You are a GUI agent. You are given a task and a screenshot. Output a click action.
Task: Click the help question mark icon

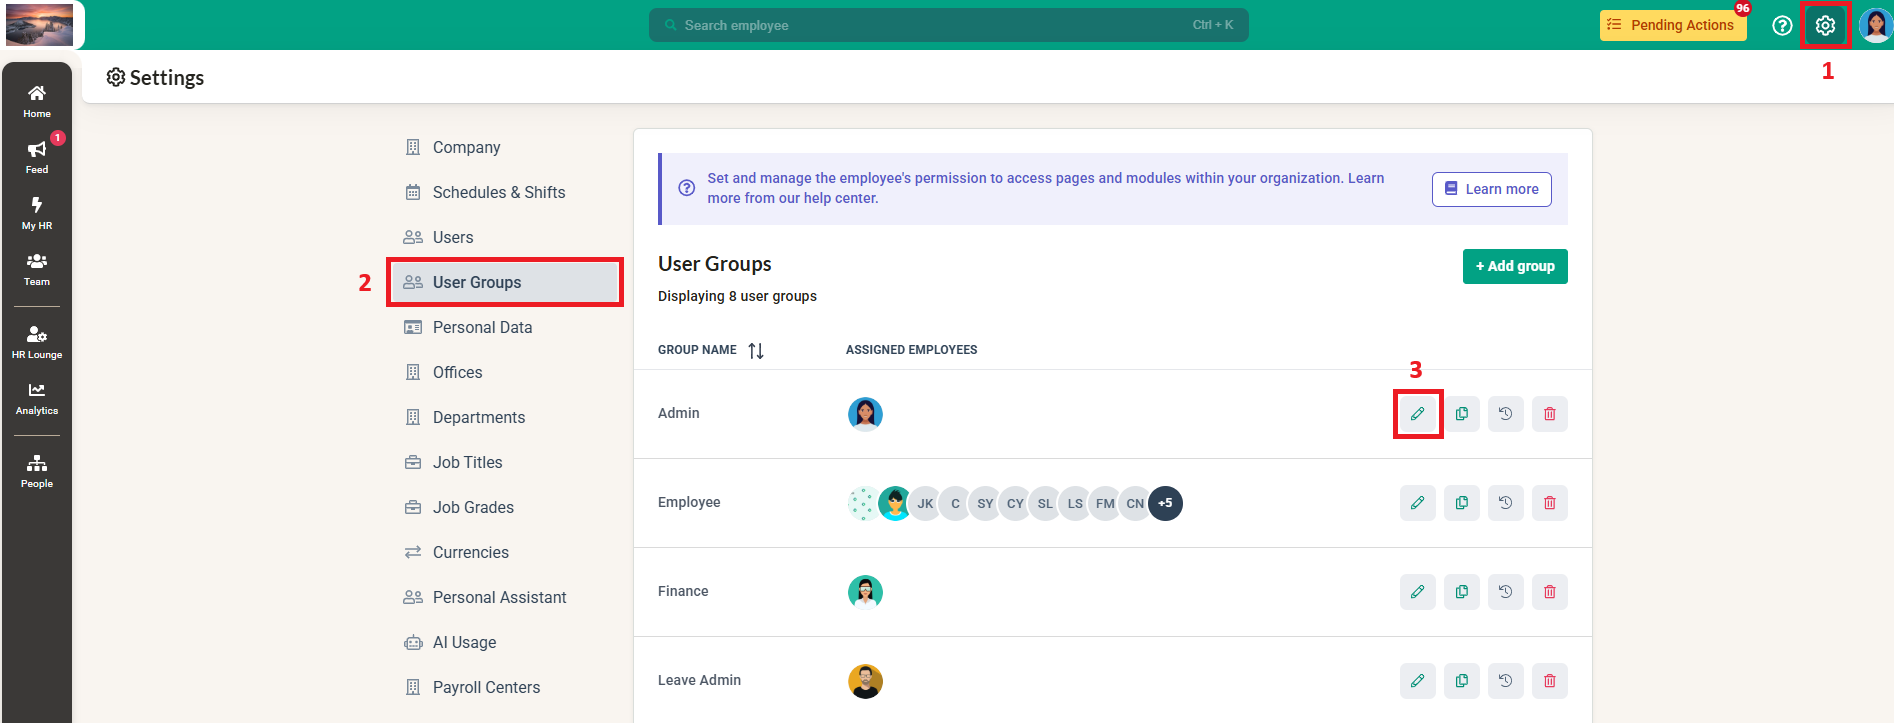click(1781, 26)
